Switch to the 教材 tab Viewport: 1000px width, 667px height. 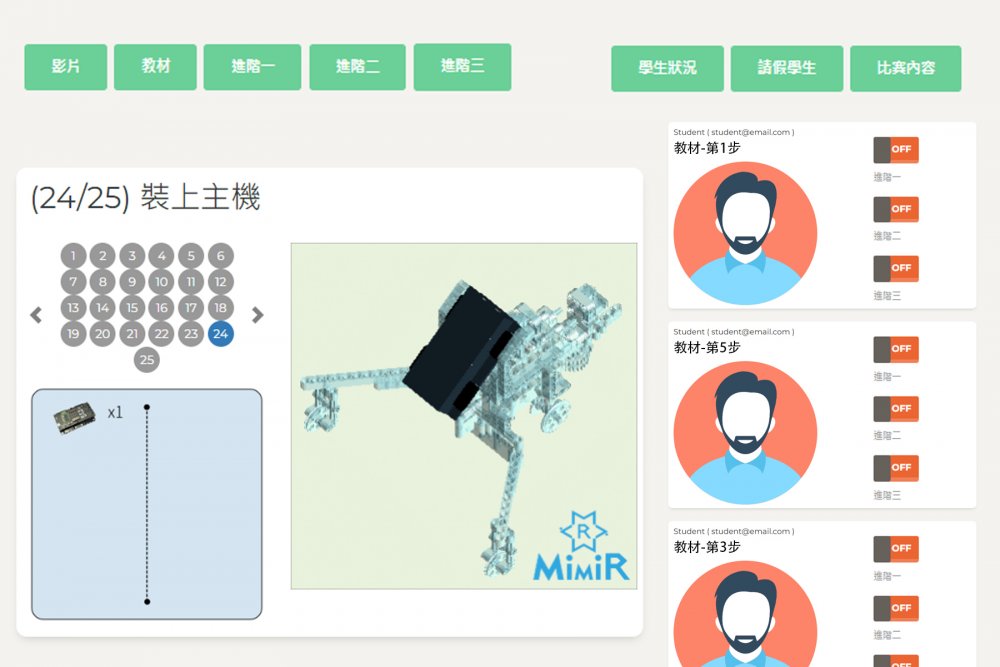coord(156,67)
